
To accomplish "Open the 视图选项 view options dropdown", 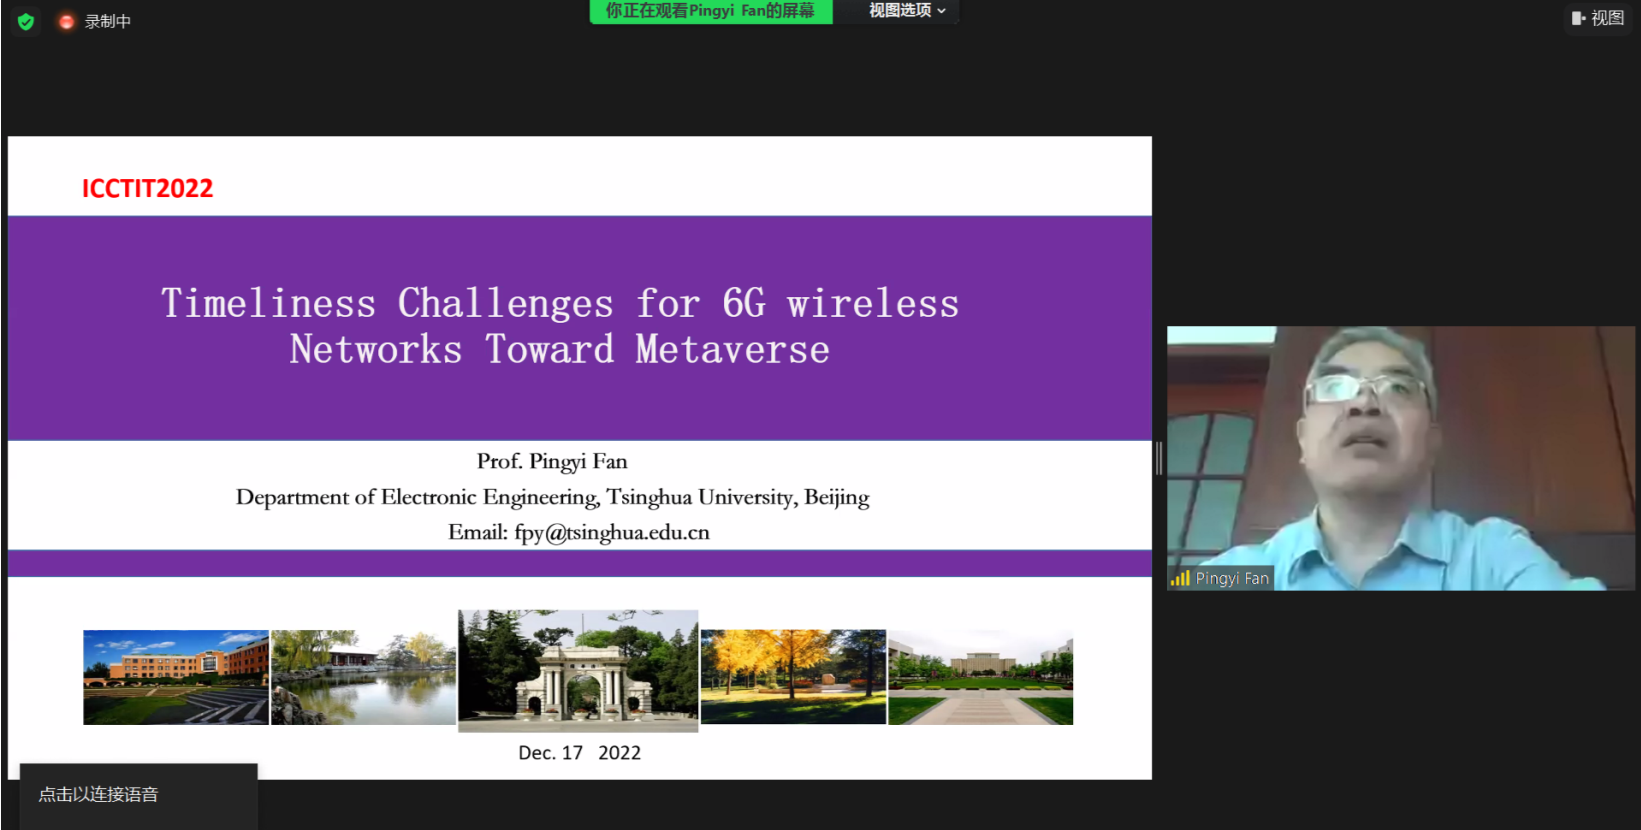I will [907, 11].
